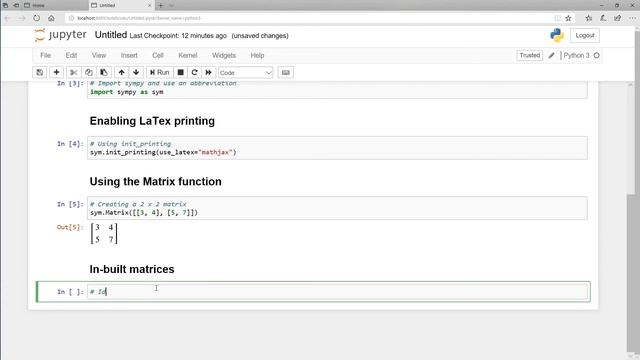Insert cell below with plus icon
The height and width of the screenshot is (360, 640).
pyautogui.click(x=56, y=72)
